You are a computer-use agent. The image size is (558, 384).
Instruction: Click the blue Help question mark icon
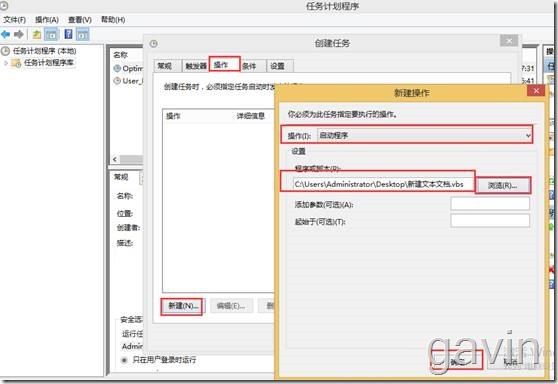pos(68,34)
